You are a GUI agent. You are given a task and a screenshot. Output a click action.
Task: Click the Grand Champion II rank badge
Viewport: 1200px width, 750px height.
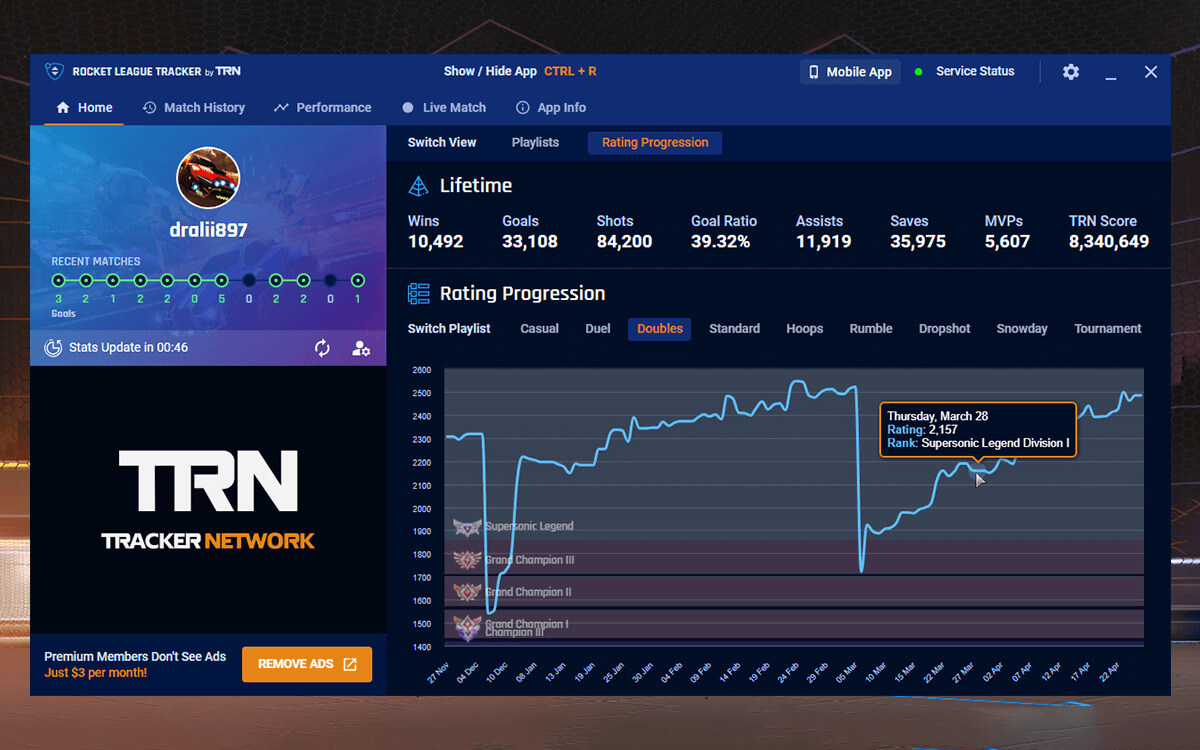[467, 592]
